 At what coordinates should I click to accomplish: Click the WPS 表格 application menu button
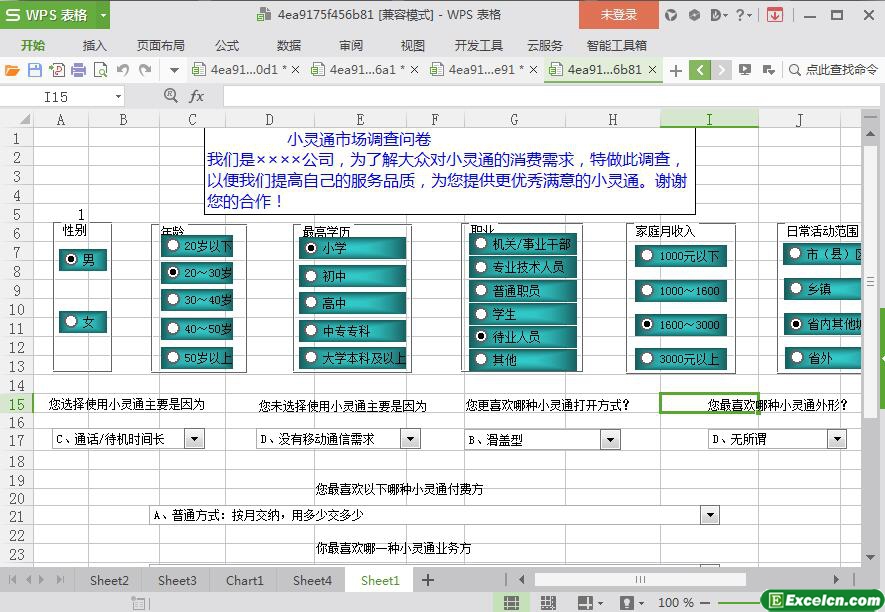55,14
